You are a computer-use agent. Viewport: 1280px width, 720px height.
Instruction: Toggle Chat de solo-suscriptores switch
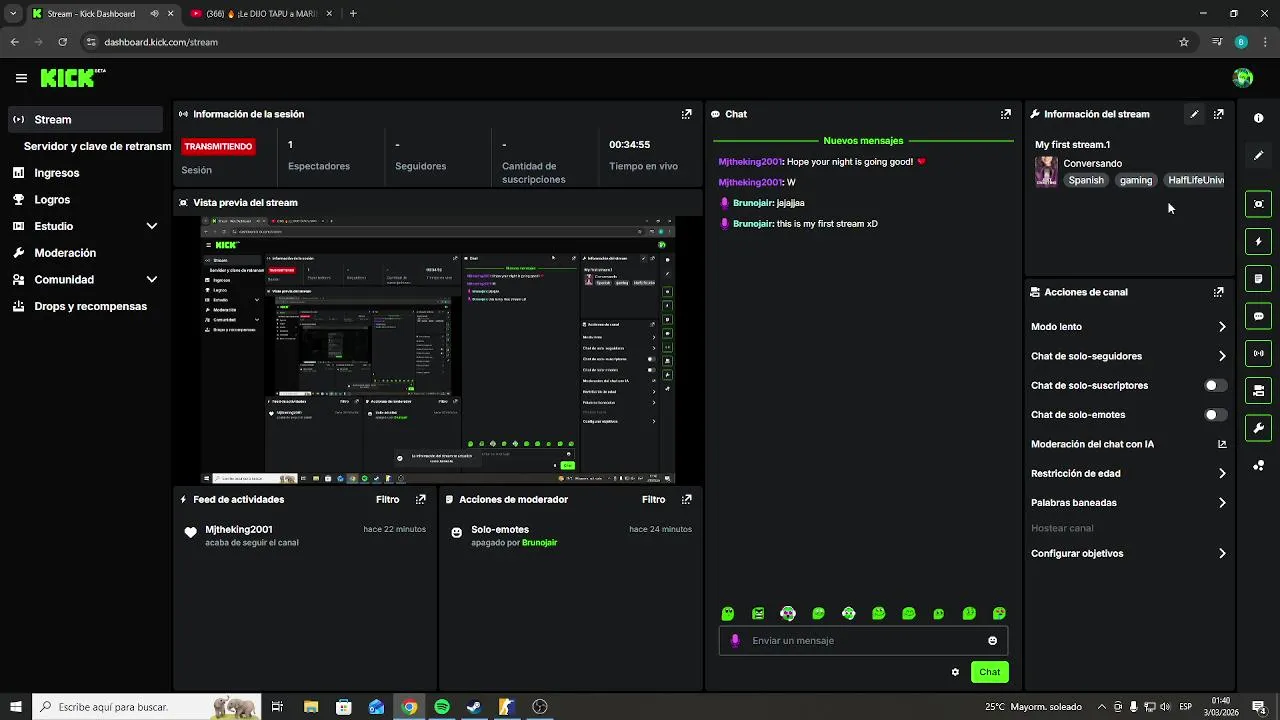(x=1215, y=385)
